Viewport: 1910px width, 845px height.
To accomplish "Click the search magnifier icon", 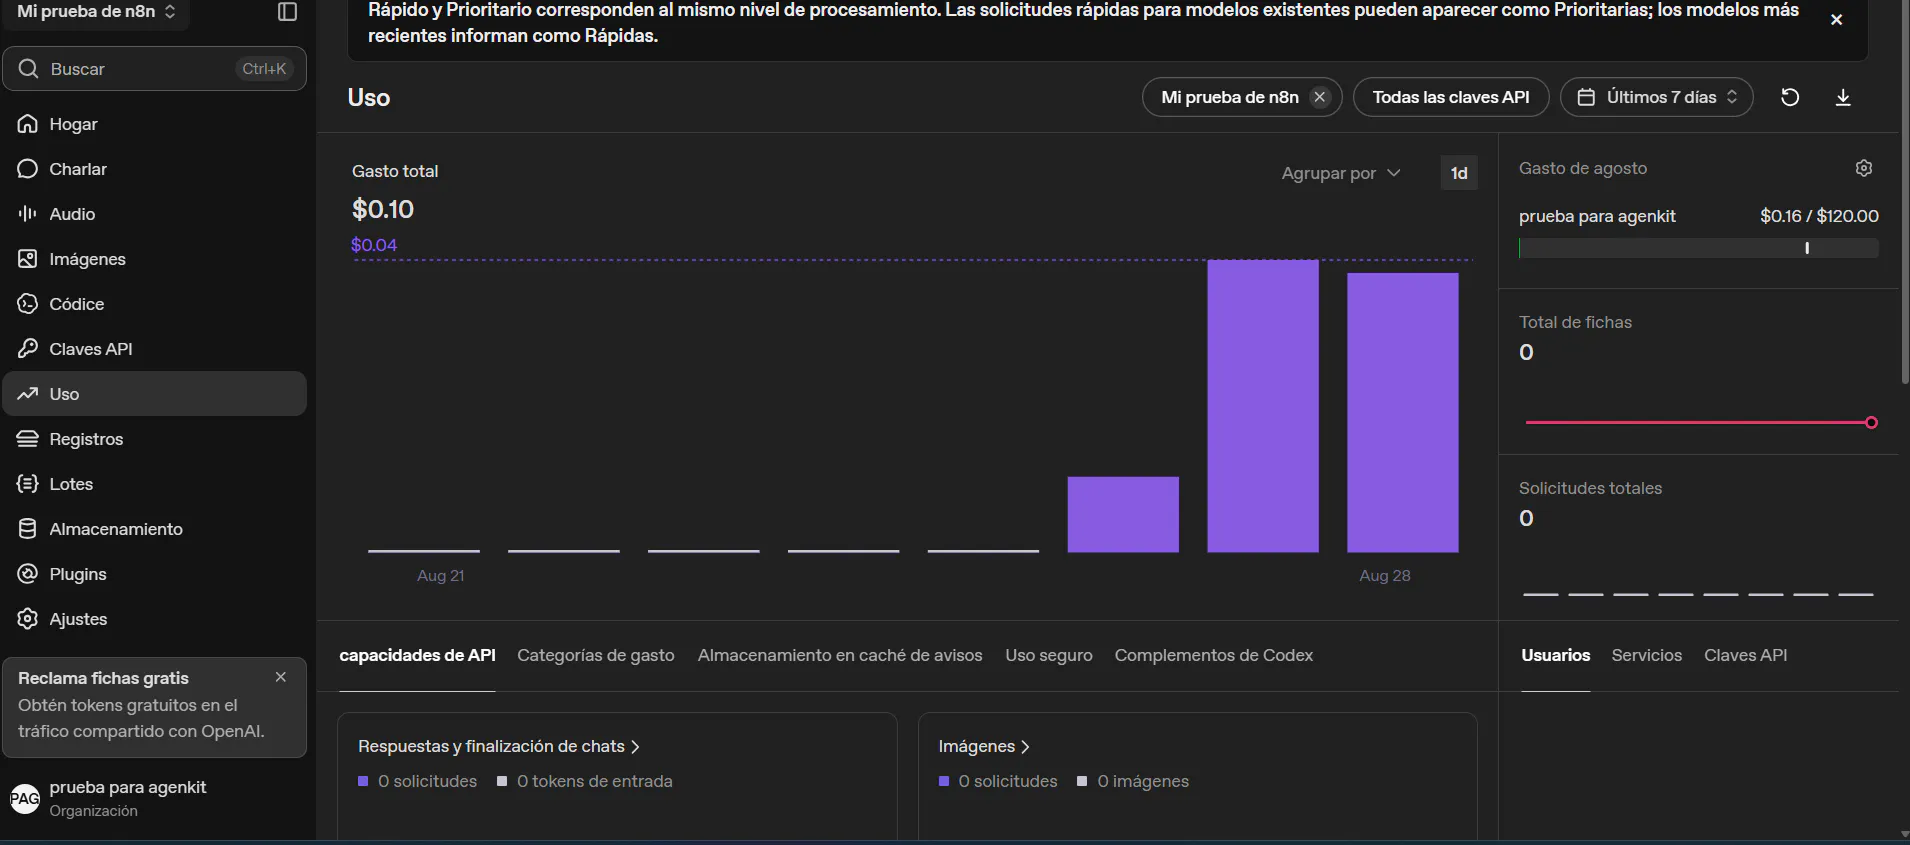I will coord(28,69).
